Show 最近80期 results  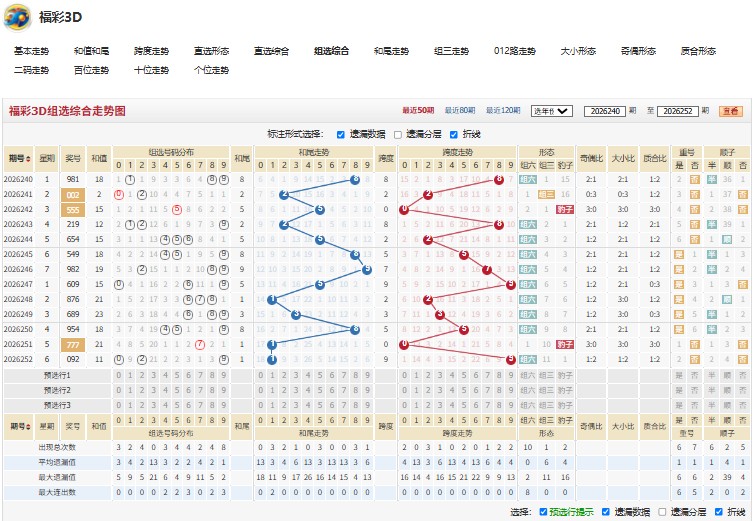point(460,111)
